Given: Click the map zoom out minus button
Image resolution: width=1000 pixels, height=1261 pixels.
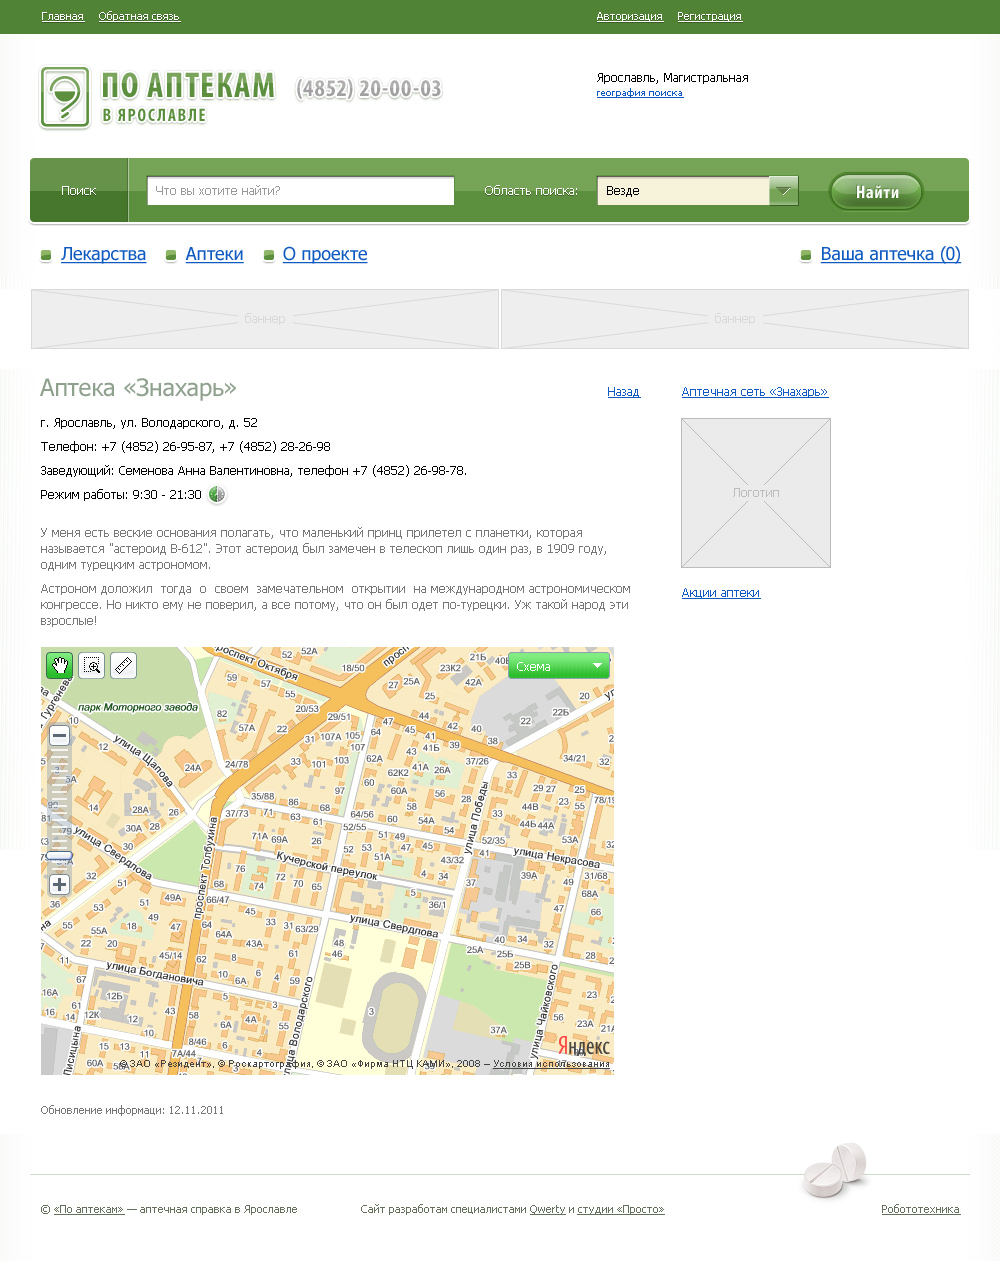Looking at the screenshot, I should tap(59, 736).
